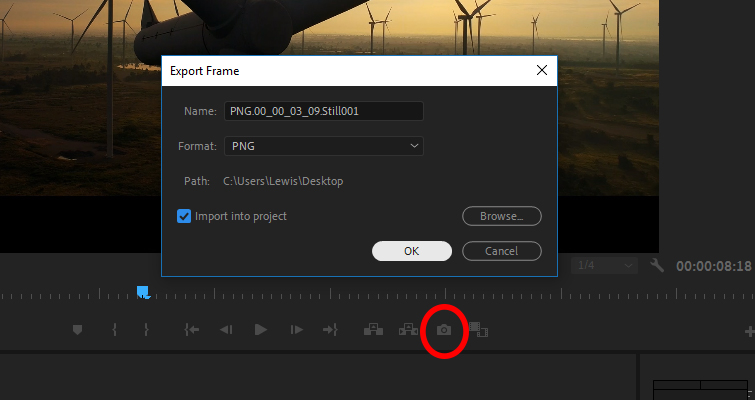Click the Mark Out brace icon
This screenshot has width=755, height=400.
tap(146, 330)
